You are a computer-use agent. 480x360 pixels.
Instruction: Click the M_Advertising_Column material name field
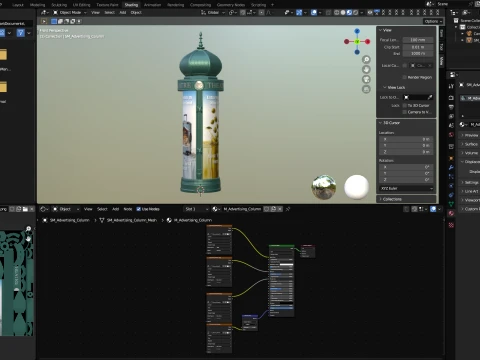(x=242, y=209)
